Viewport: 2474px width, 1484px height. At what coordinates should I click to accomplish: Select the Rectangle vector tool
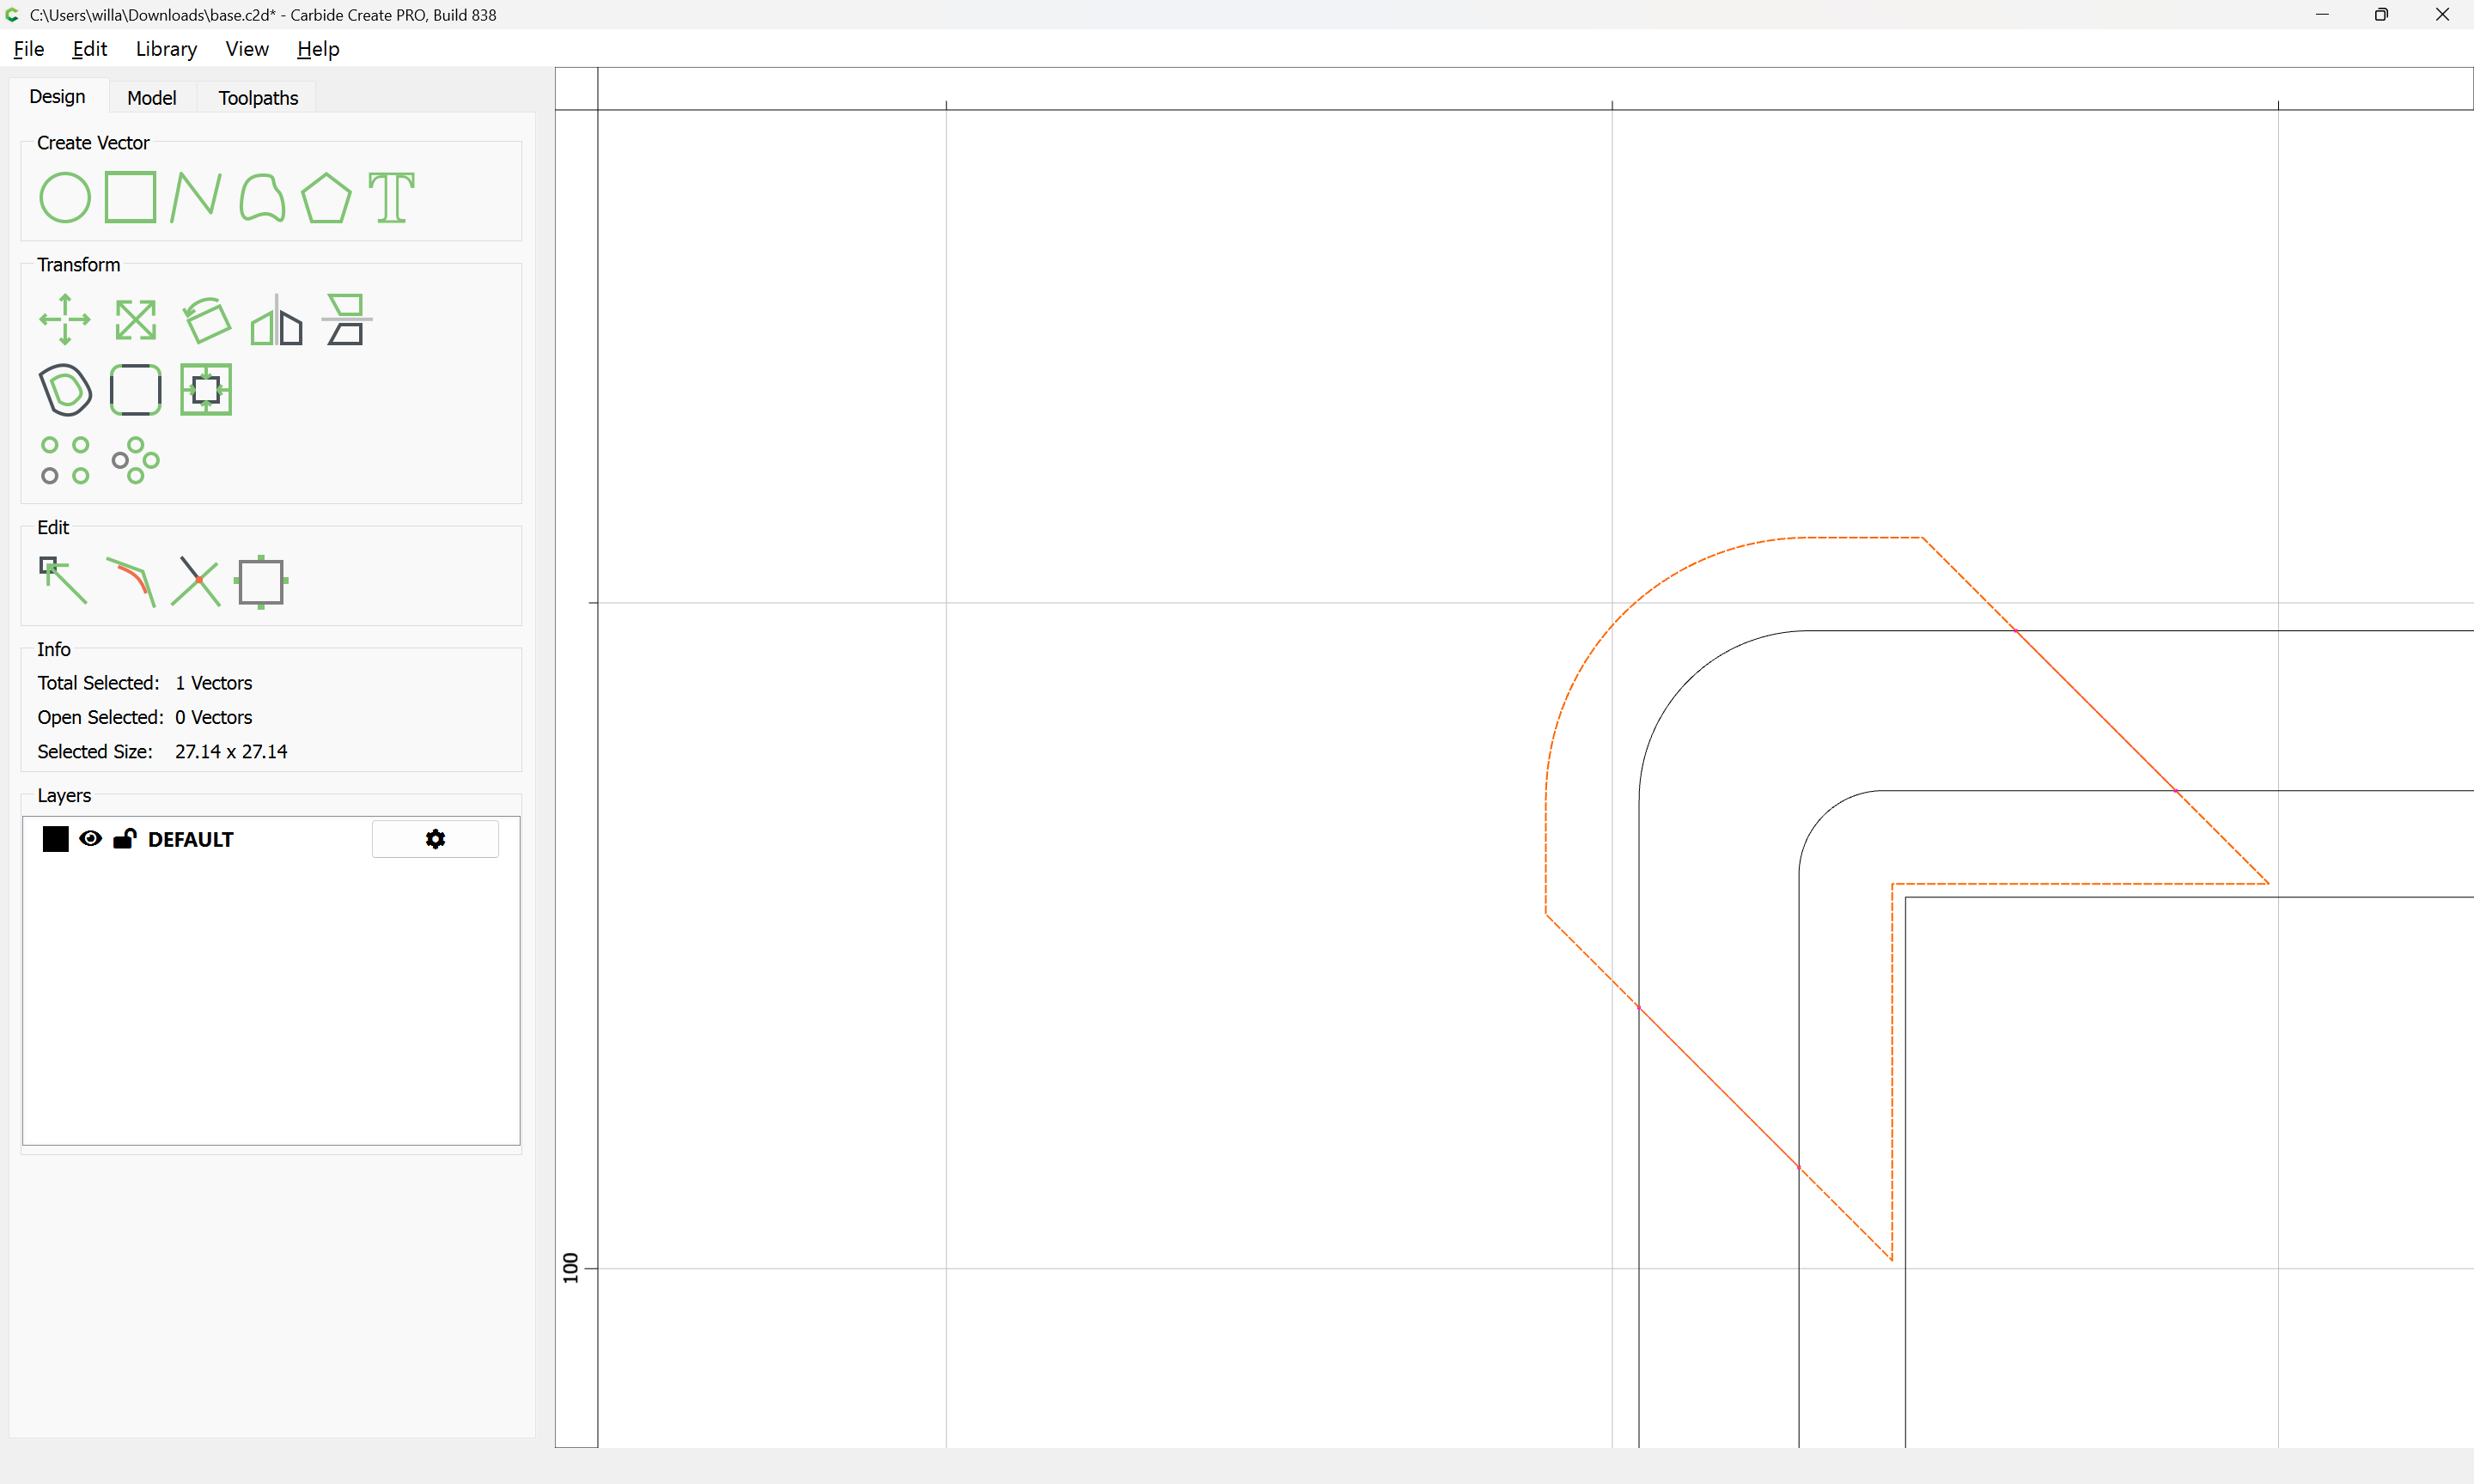(x=130, y=197)
